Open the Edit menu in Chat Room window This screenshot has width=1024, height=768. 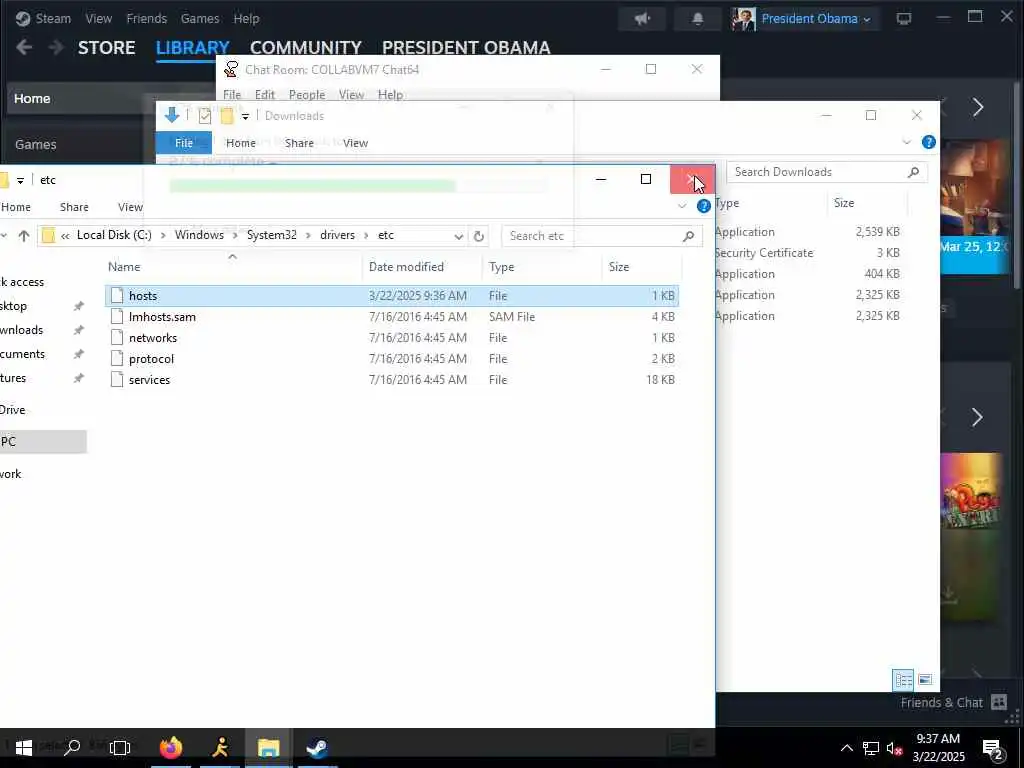[x=264, y=95]
